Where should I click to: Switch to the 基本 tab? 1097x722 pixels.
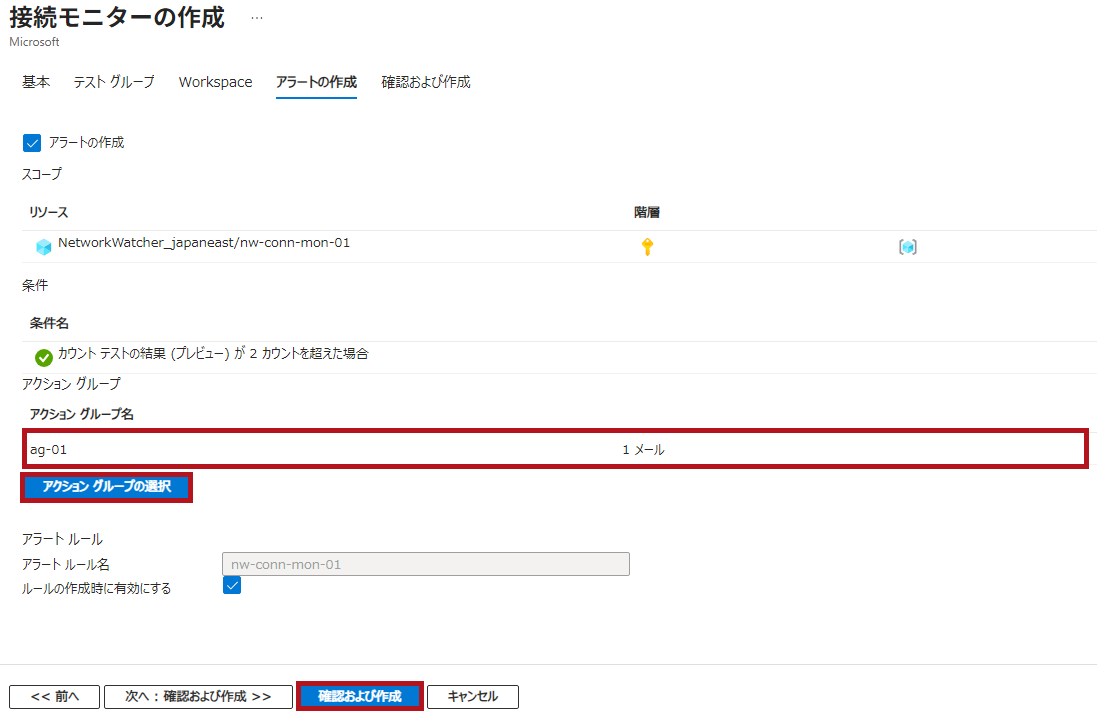36,82
